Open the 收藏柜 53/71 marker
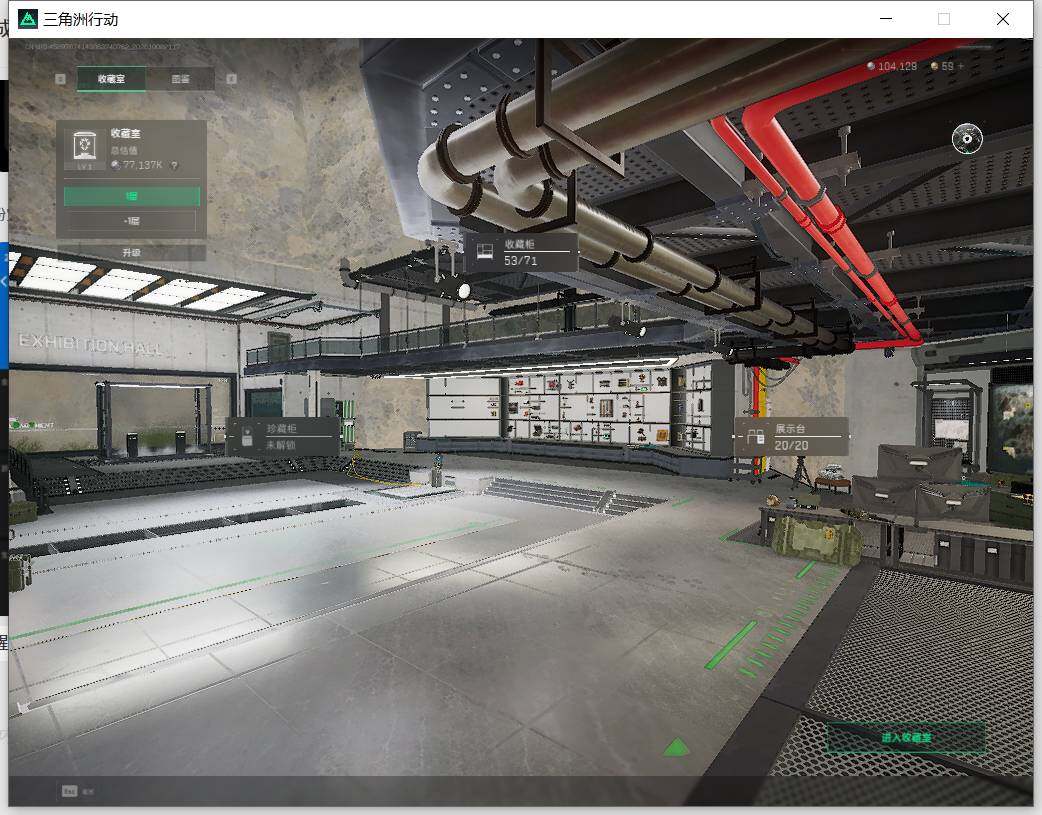This screenshot has height=815, width=1042. click(520, 253)
